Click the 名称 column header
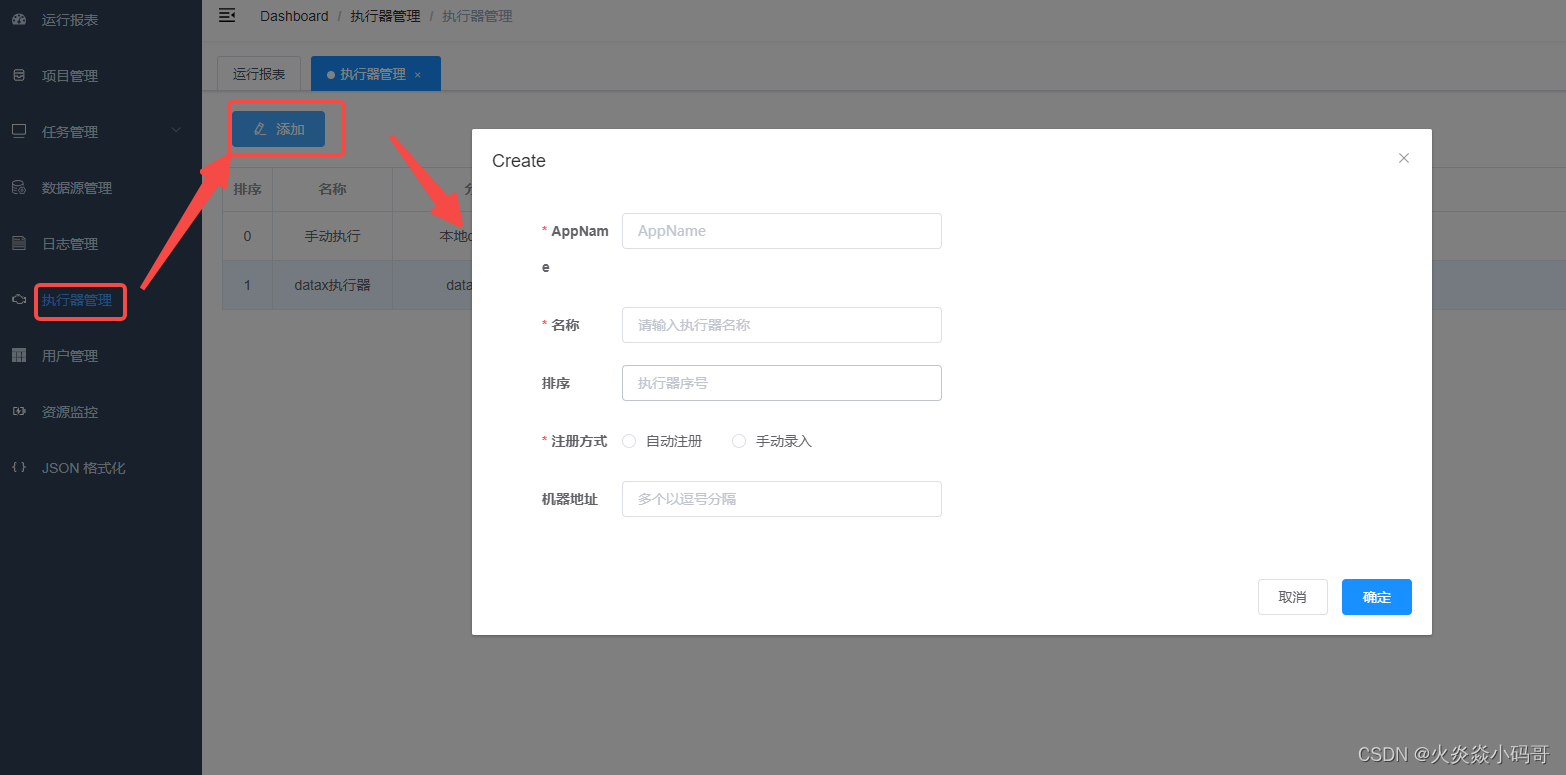Viewport: 1566px width, 775px height. [x=332, y=189]
